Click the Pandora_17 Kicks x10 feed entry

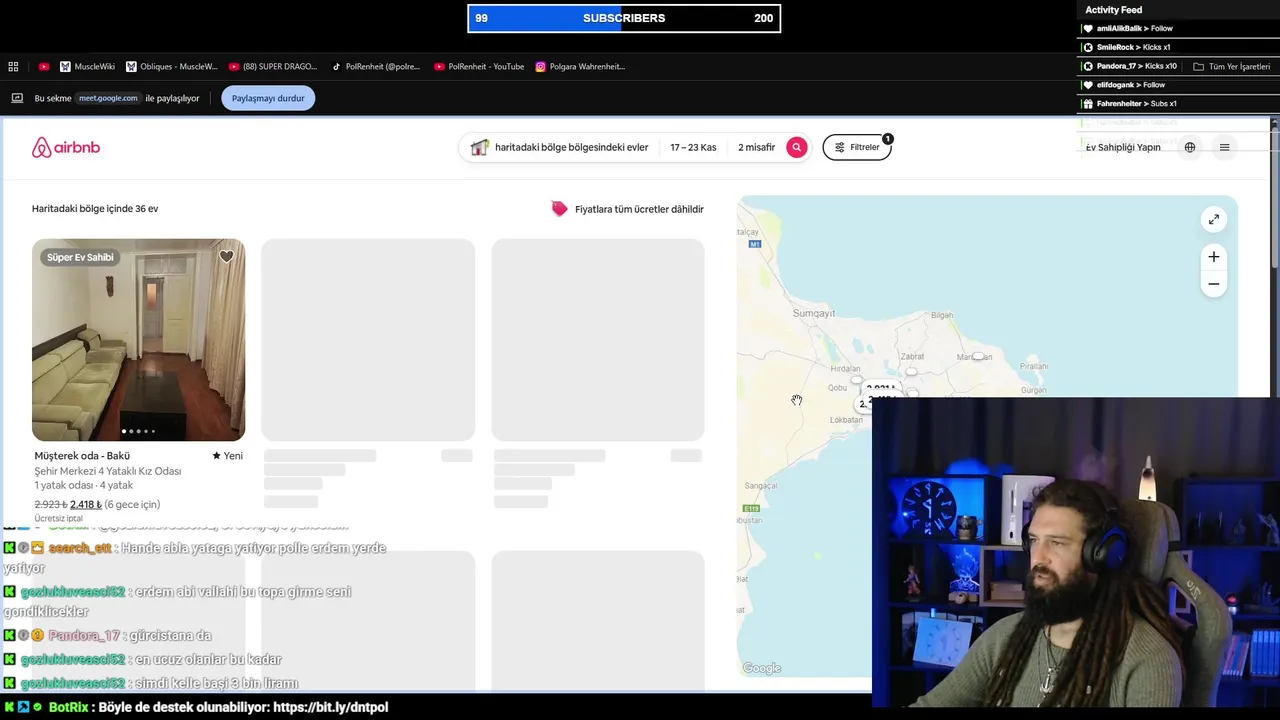click(1130, 66)
